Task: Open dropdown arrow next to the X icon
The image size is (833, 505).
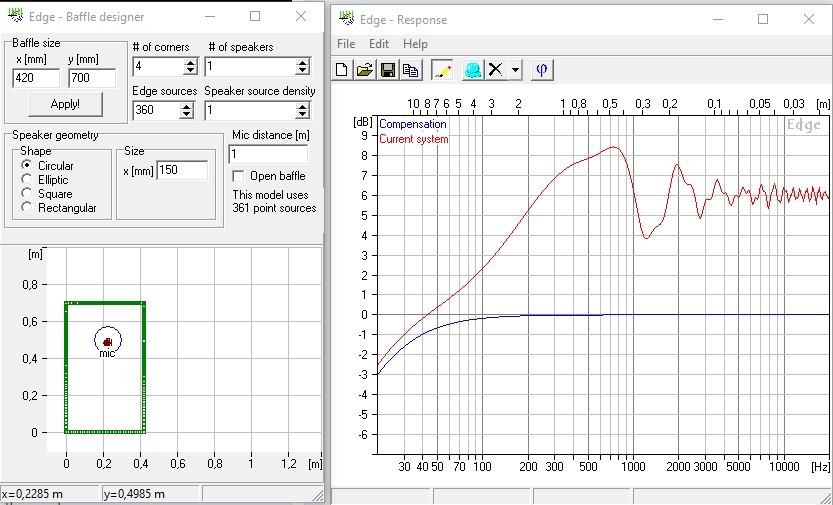Action: coord(515,70)
